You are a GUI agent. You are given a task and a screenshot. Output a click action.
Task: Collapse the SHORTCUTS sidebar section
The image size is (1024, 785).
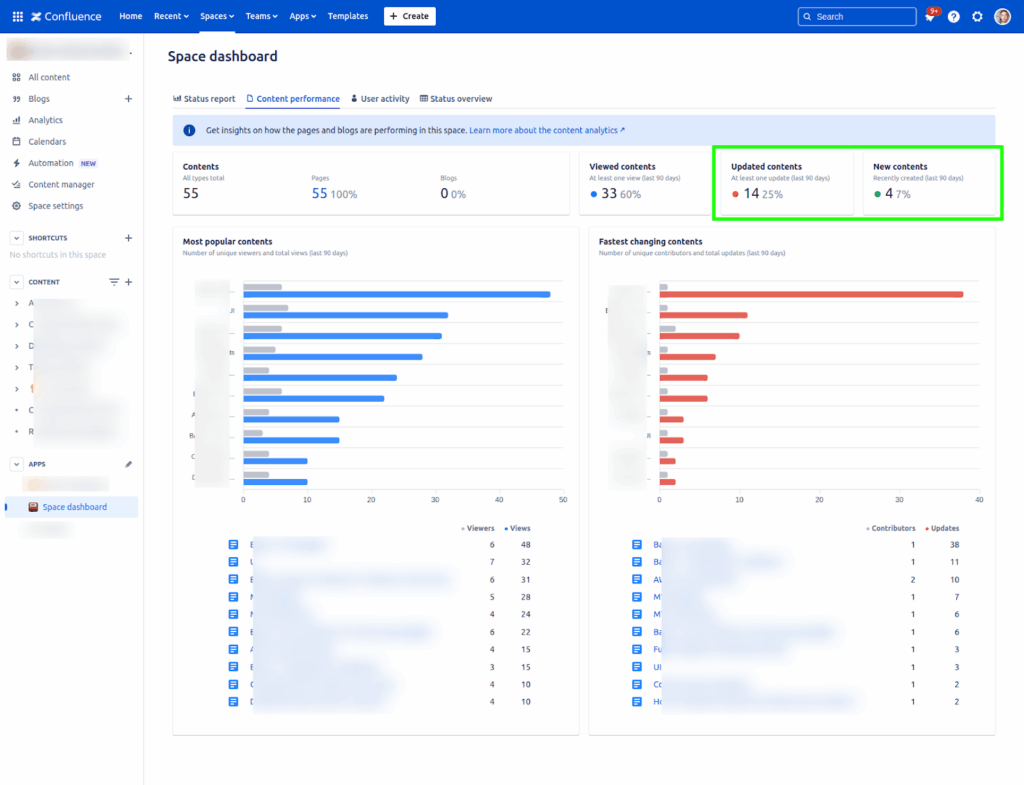click(15, 237)
